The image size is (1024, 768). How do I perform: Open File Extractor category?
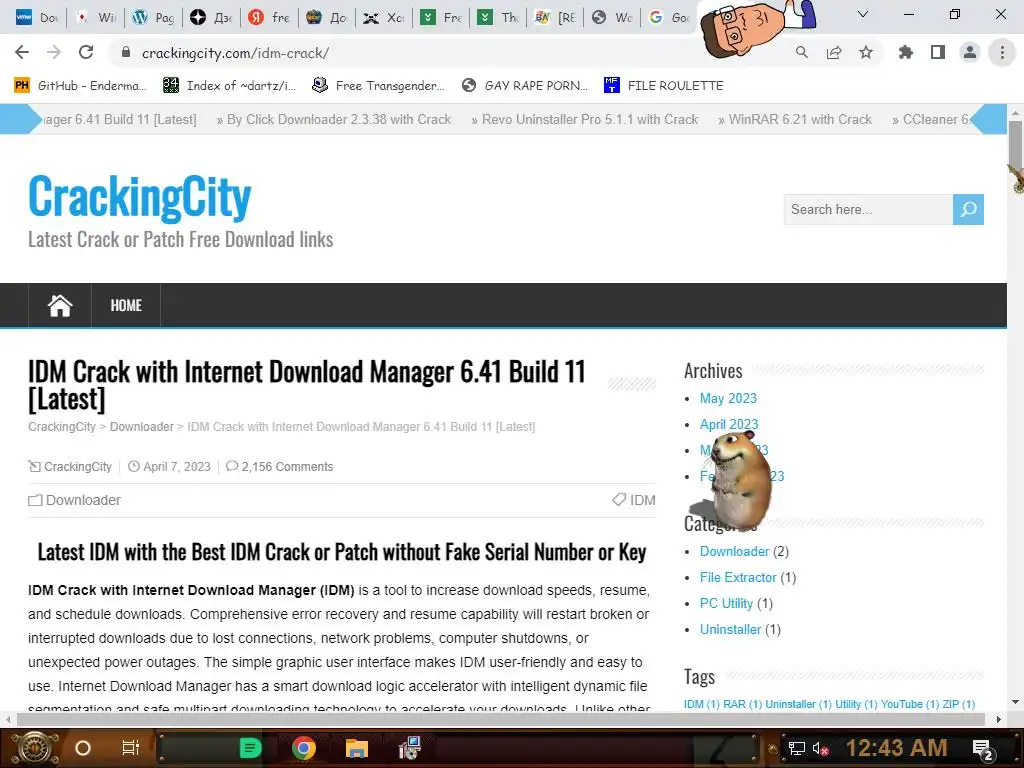[x=738, y=577]
